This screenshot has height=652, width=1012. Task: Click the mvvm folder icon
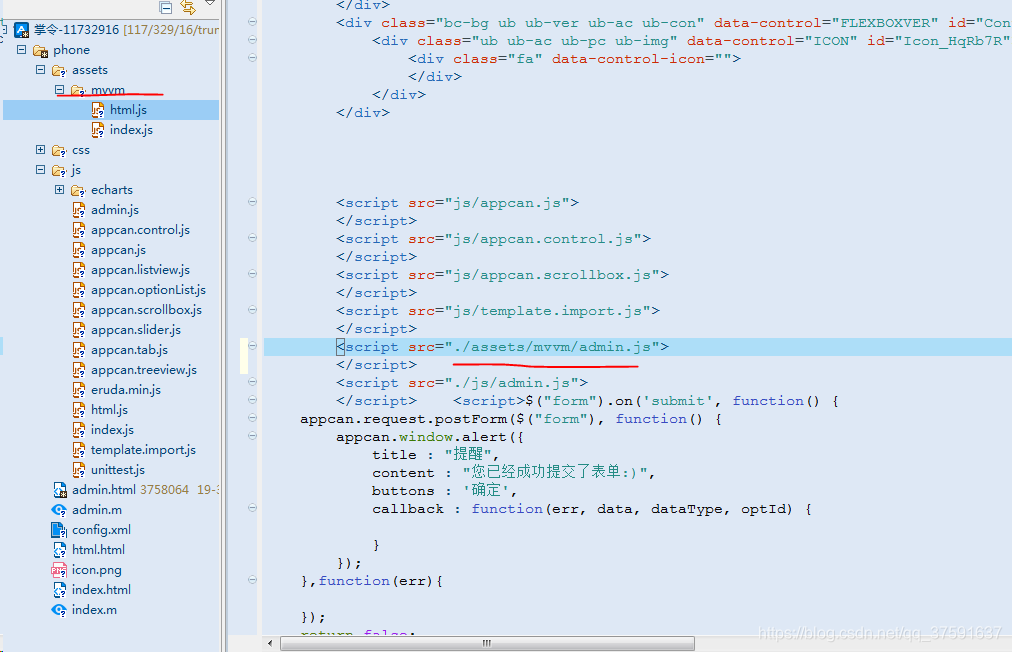[x=78, y=90]
